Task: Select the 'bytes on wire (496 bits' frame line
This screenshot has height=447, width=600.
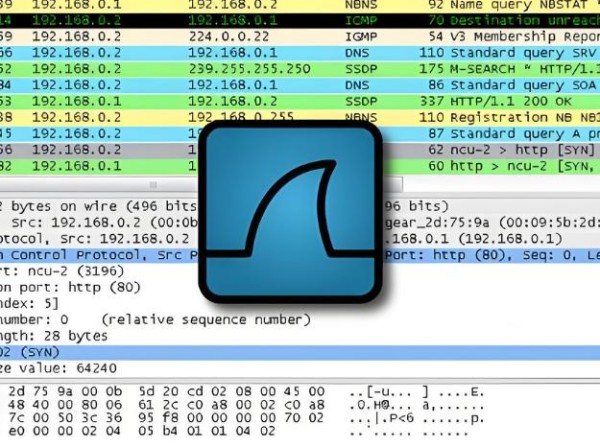Action: [x=300, y=207]
